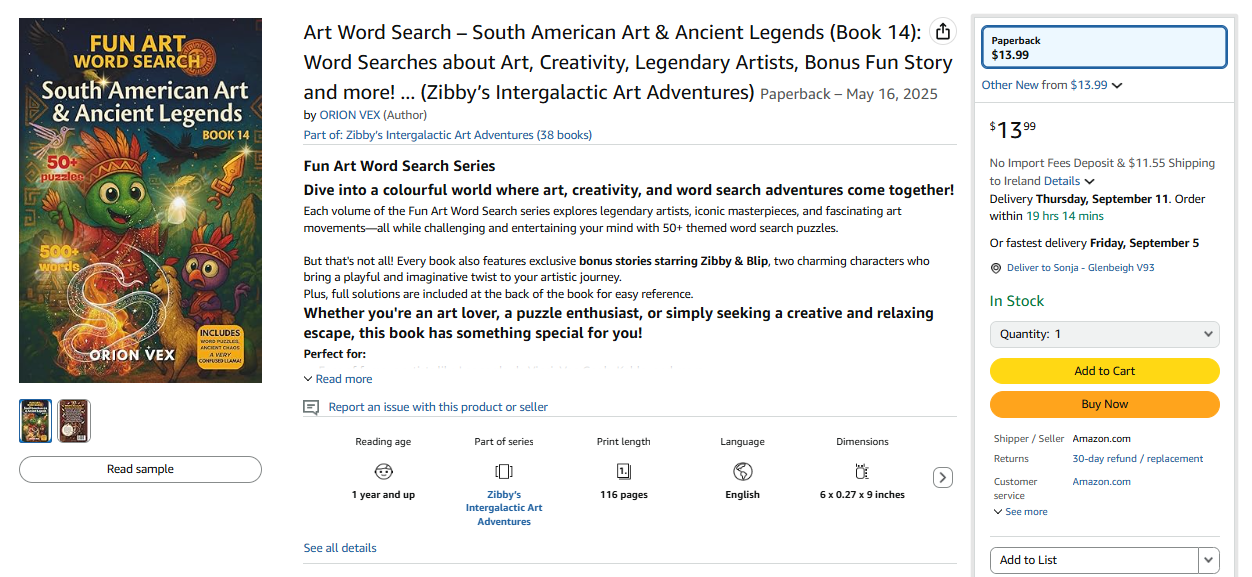Click the location pin next to Deliver to Sonja
The image size is (1252, 577).
click(x=995, y=268)
